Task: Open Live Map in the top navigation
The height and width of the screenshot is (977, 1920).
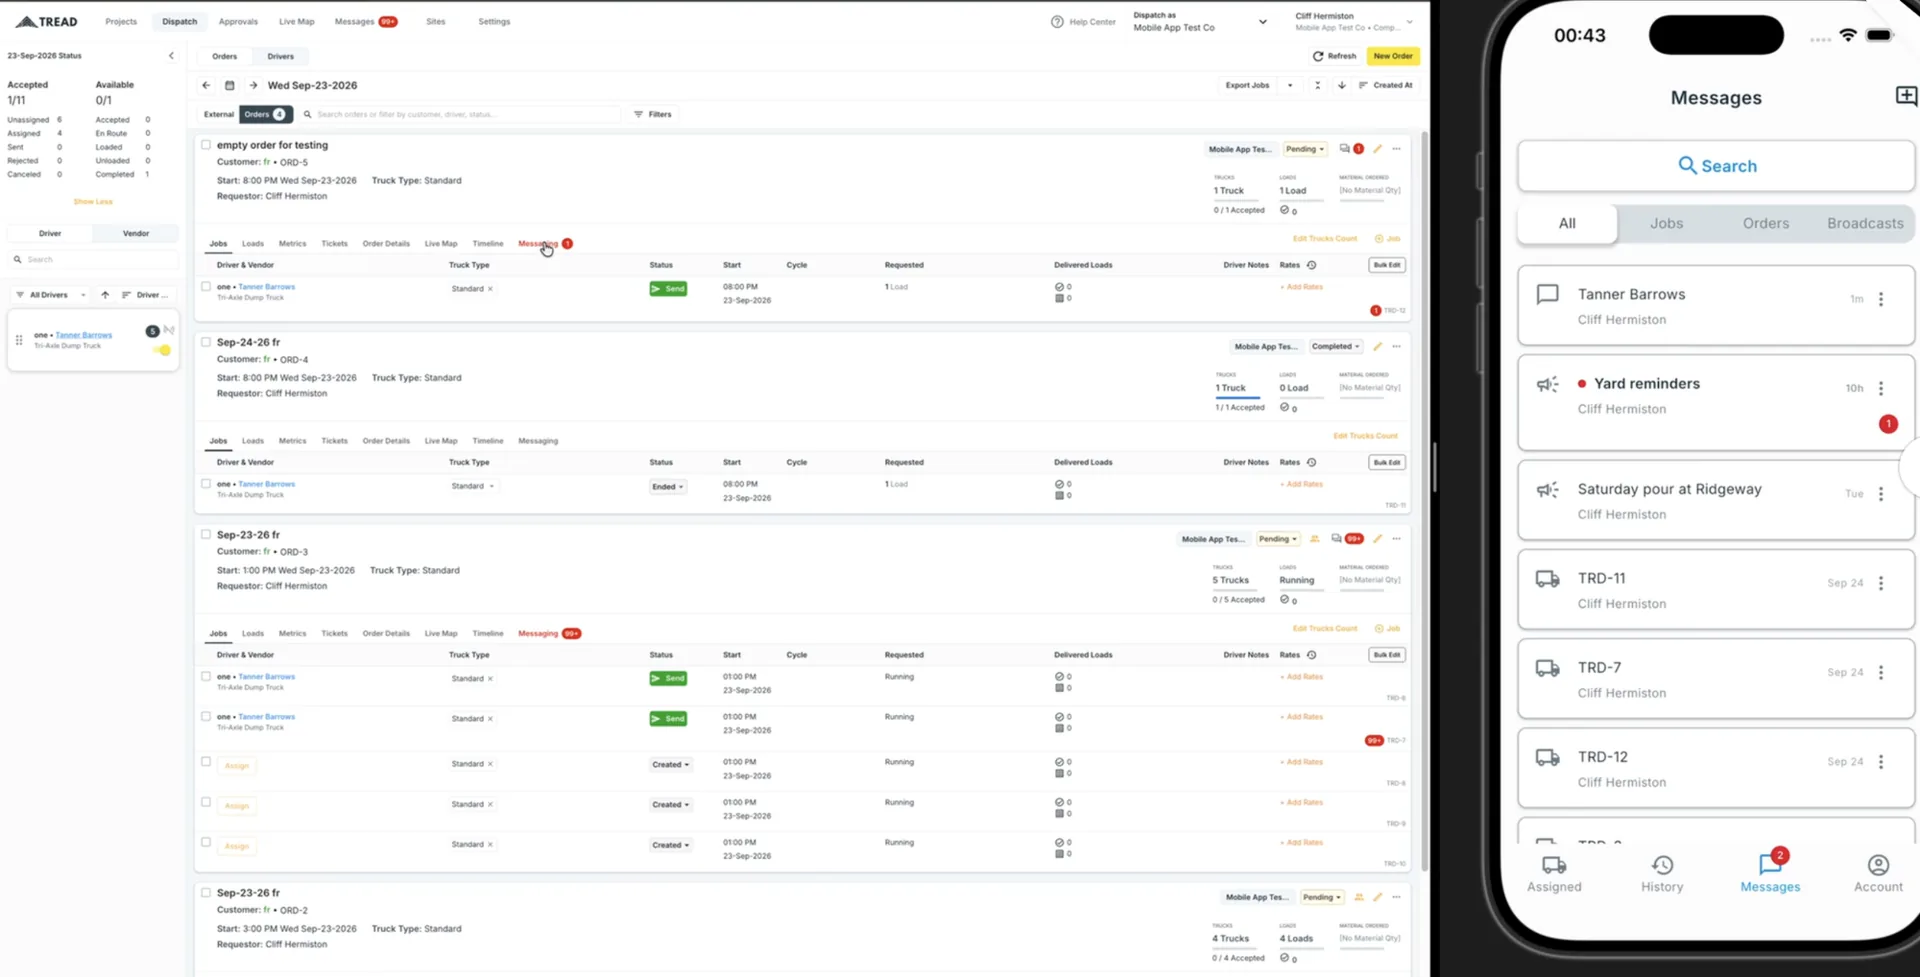Action: 296,21
